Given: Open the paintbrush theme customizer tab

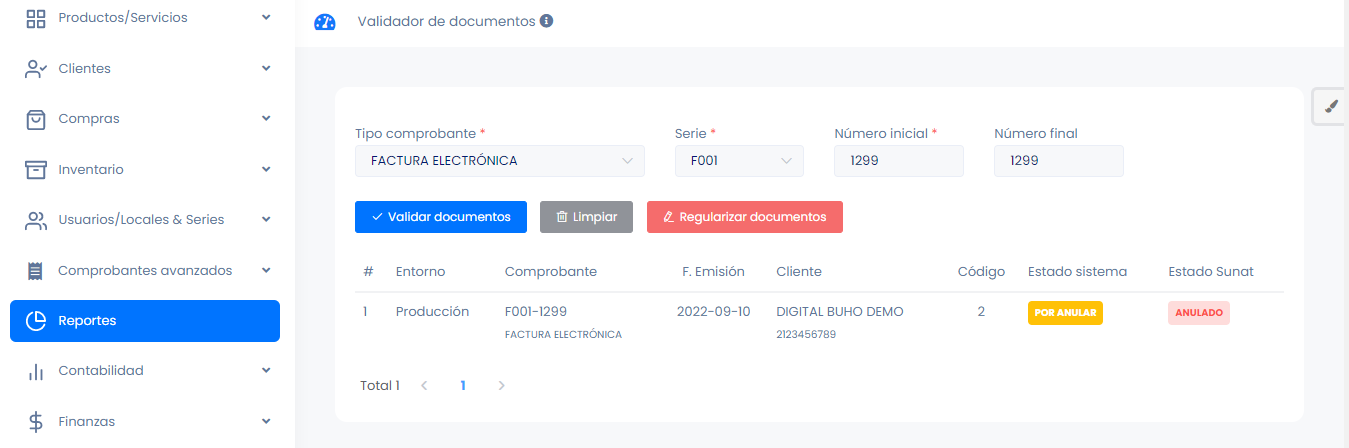Looking at the screenshot, I should [x=1330, y=106].
